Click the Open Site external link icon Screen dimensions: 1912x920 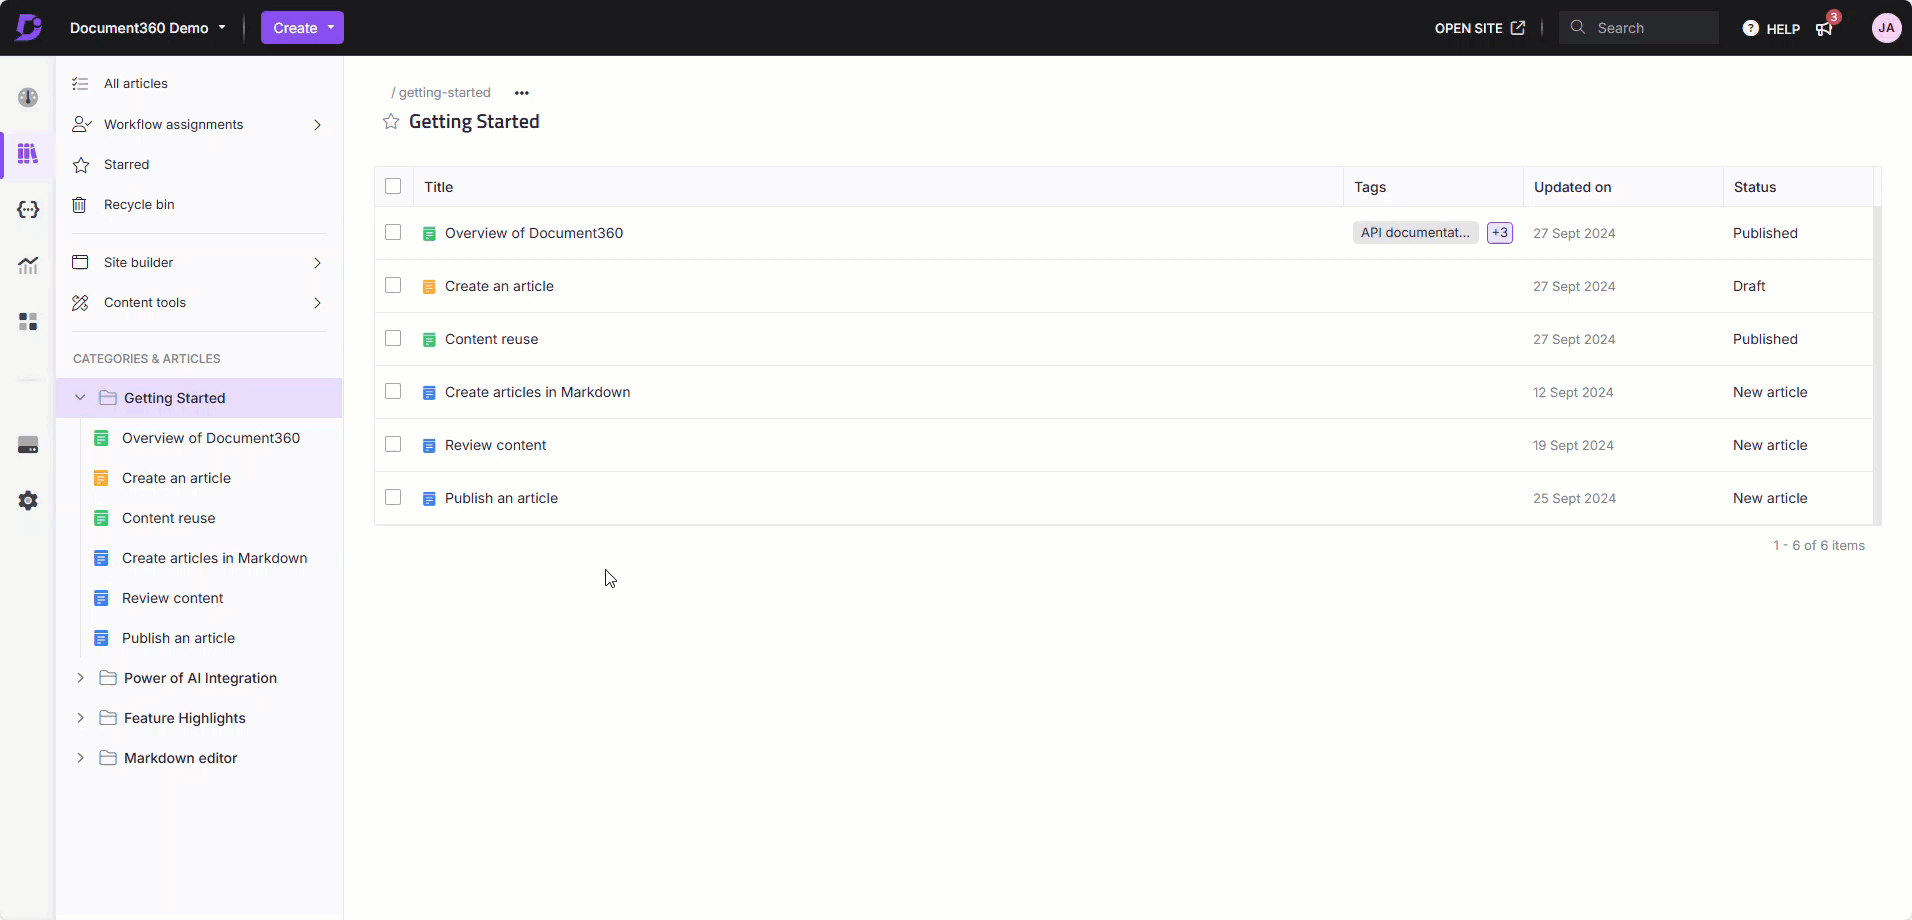pyautogui.click(x=1518, y=27)
